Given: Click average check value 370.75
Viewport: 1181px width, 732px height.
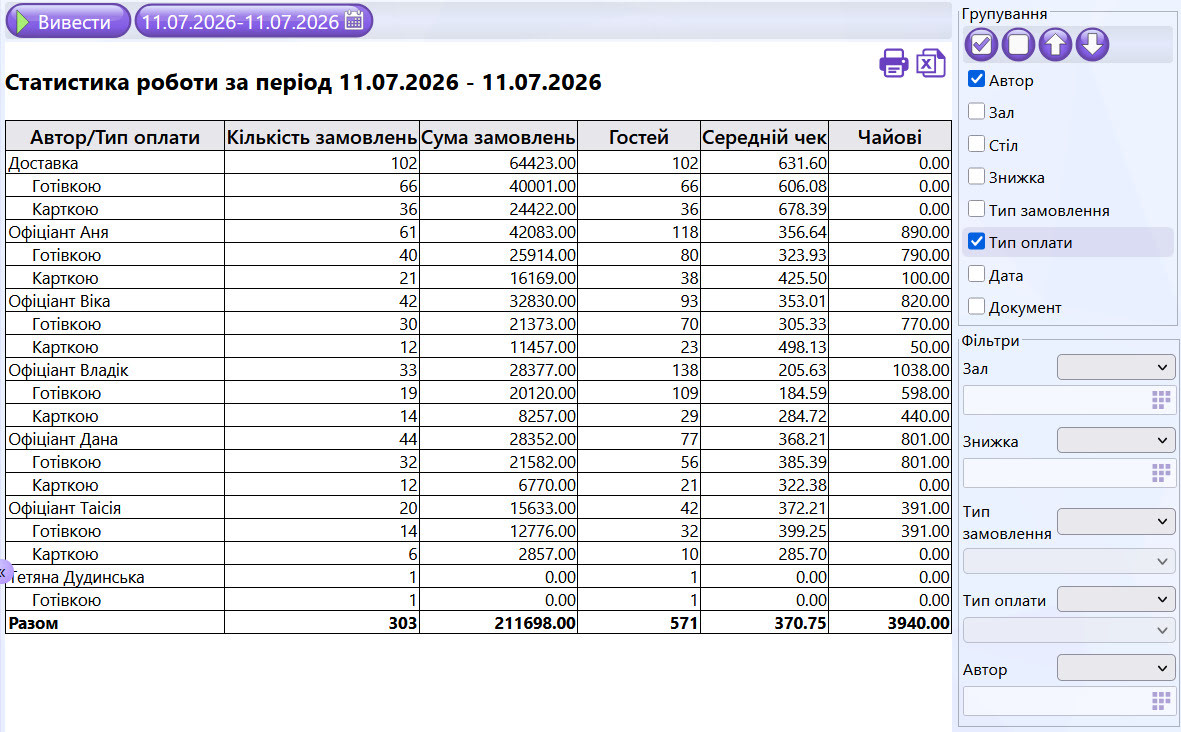Looking at the screenshot, I should tap(800, 623).
